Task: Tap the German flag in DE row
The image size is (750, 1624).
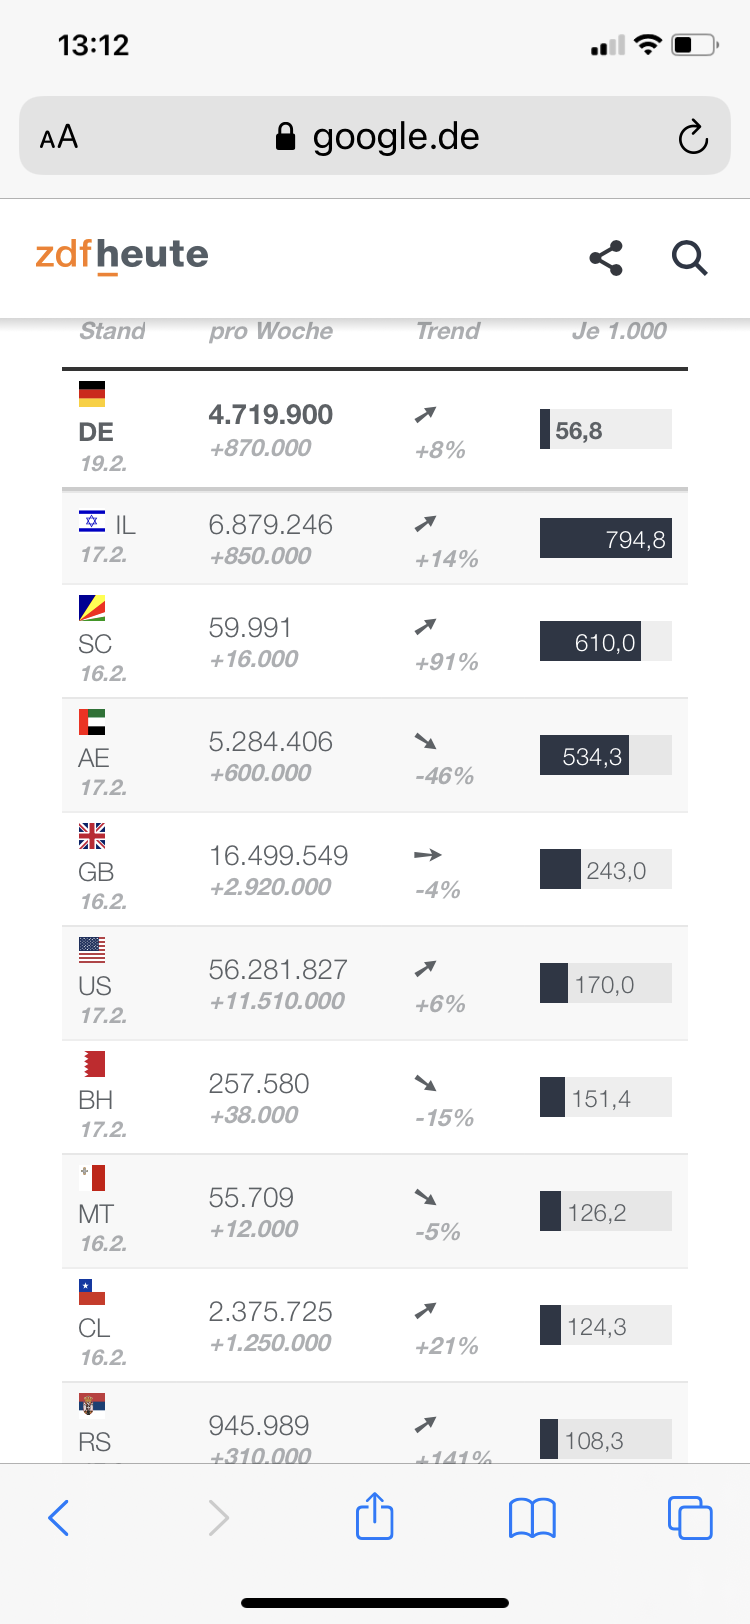Action: click(x=92, y=394)
